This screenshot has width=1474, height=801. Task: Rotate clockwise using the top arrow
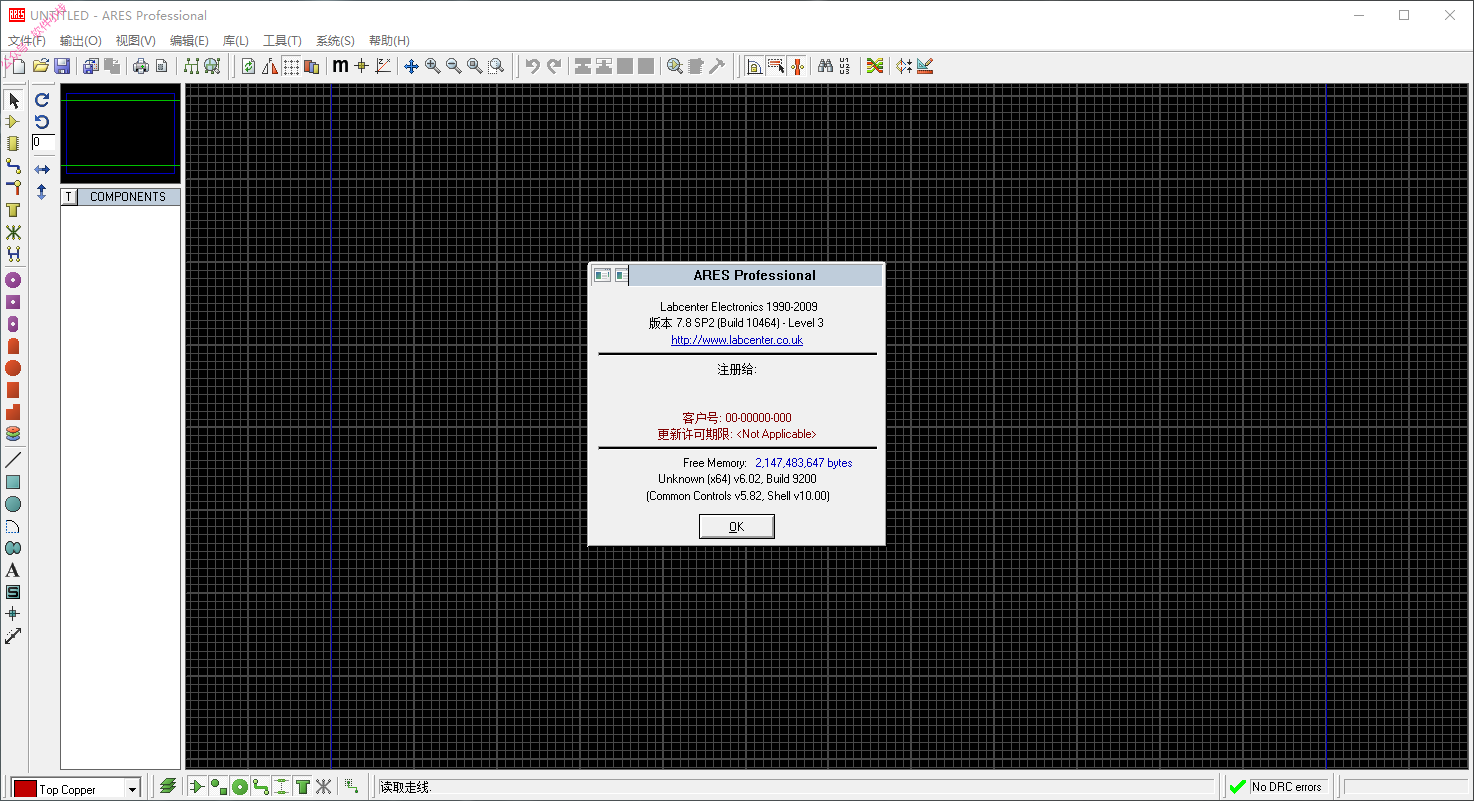(x=42, y=99)
